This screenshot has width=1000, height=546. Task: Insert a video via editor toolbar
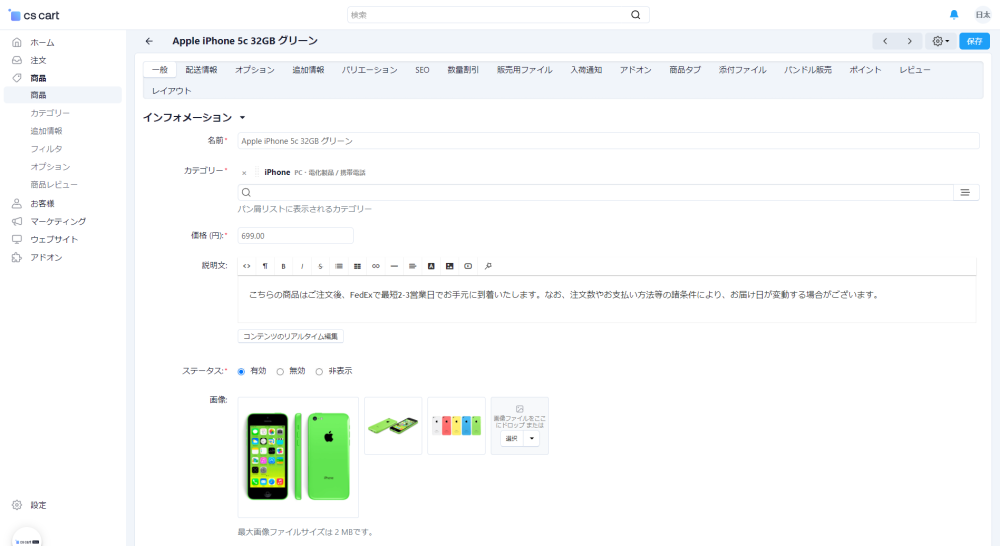468,266
